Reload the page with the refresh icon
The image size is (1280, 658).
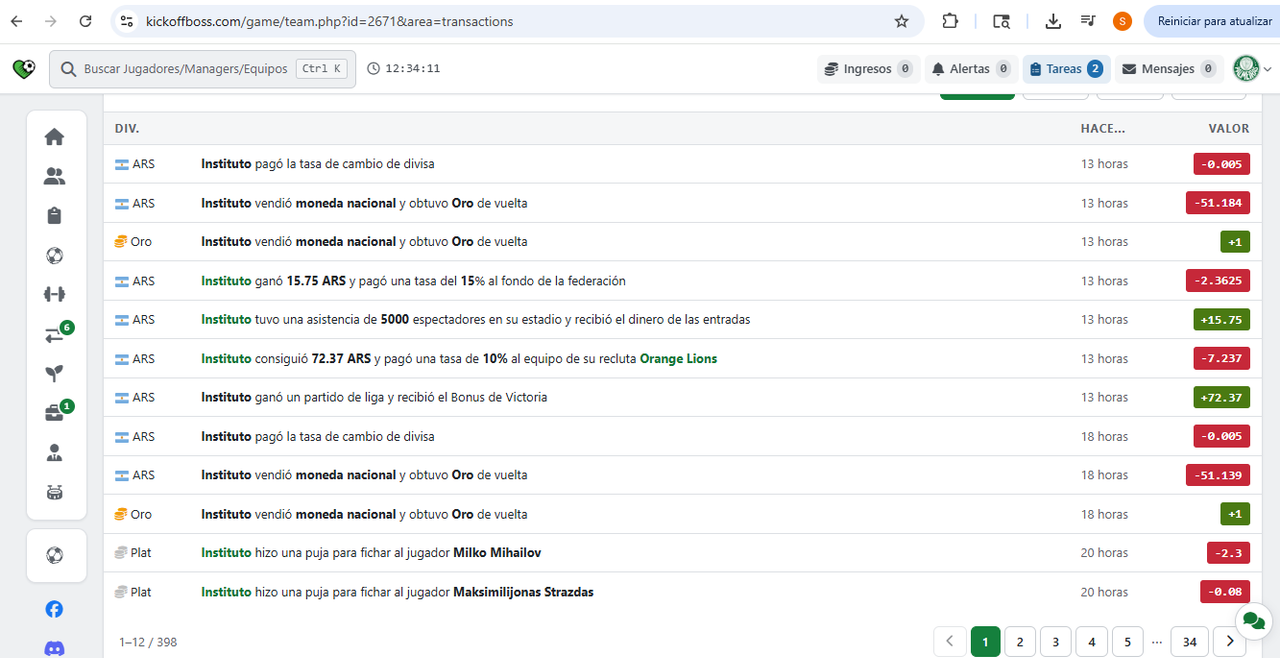tap(86, 21)
